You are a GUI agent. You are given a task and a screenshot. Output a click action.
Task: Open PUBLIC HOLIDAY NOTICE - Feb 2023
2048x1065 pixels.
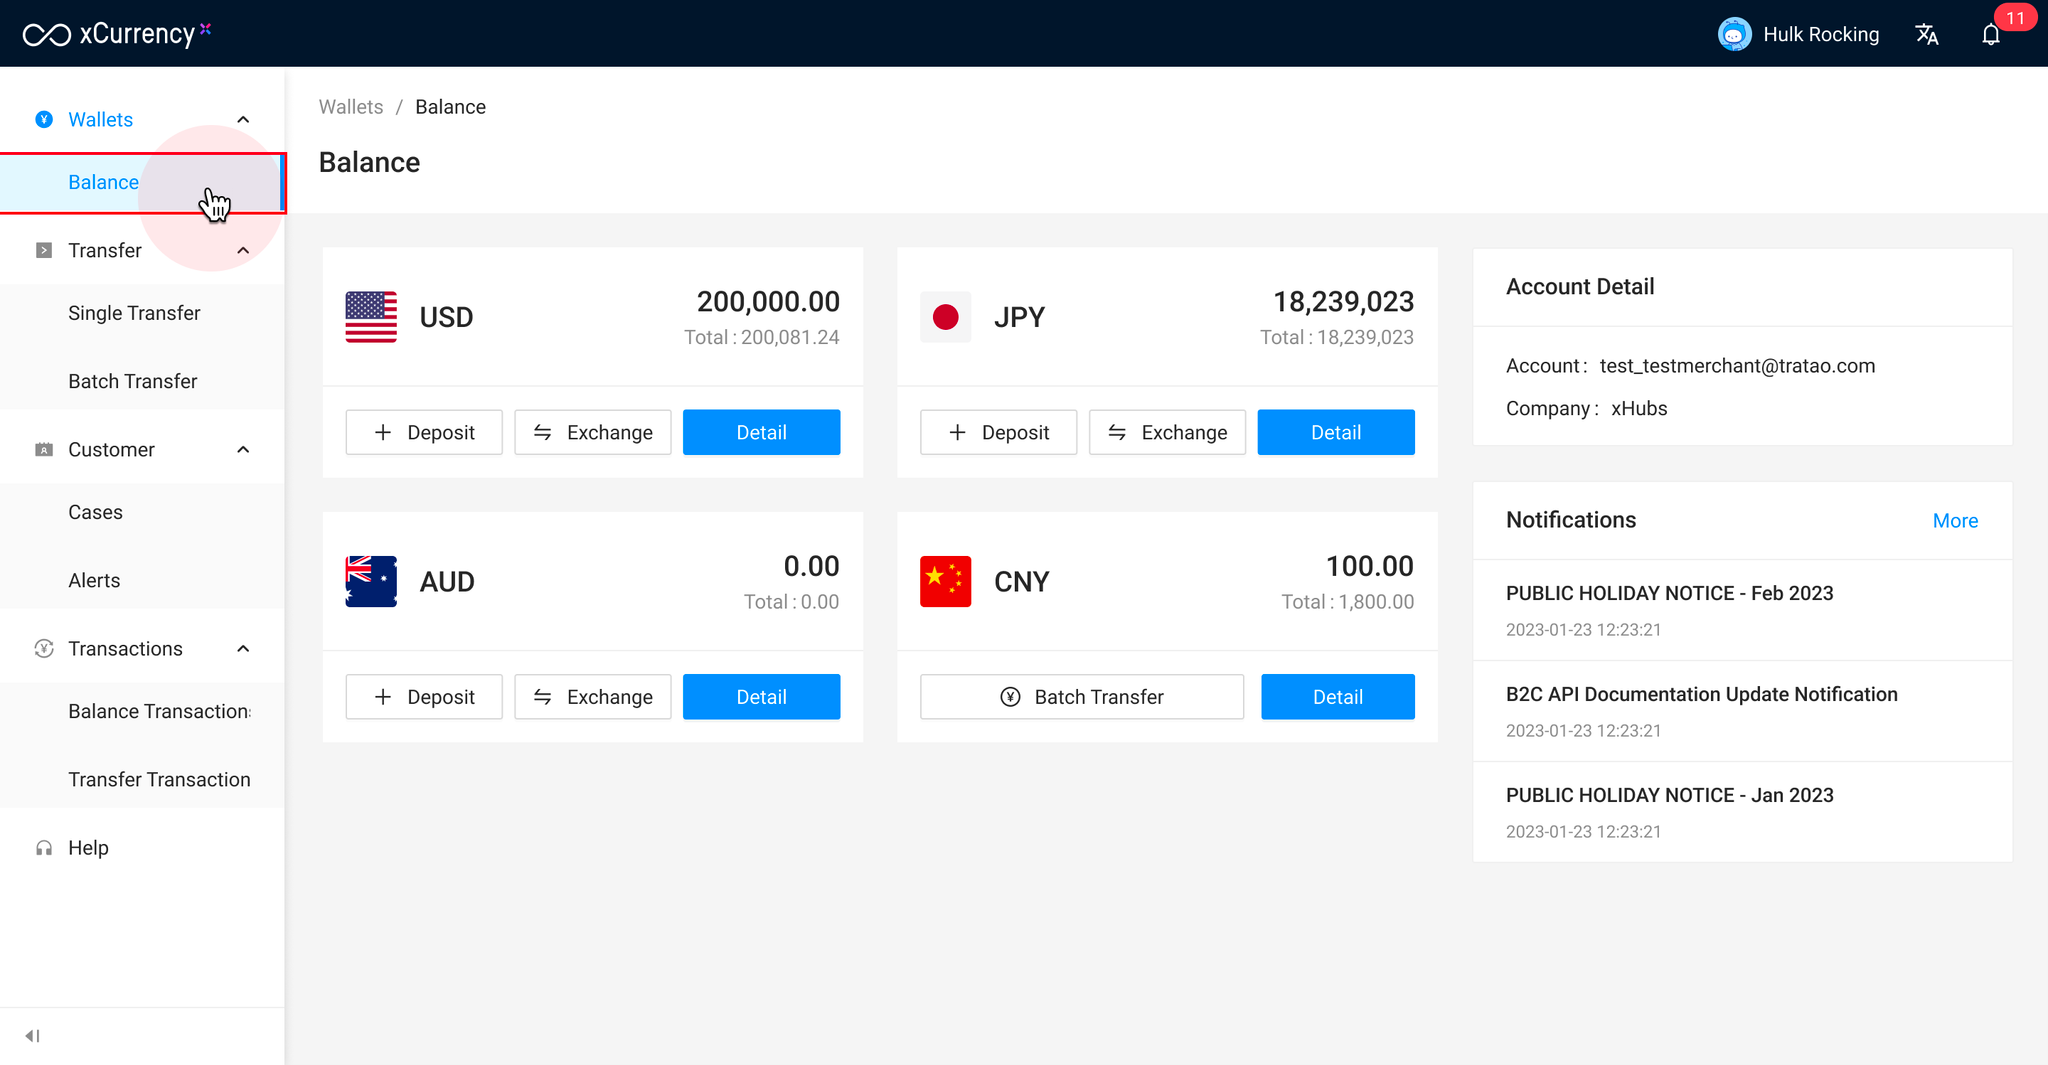tap(1670, 594)
